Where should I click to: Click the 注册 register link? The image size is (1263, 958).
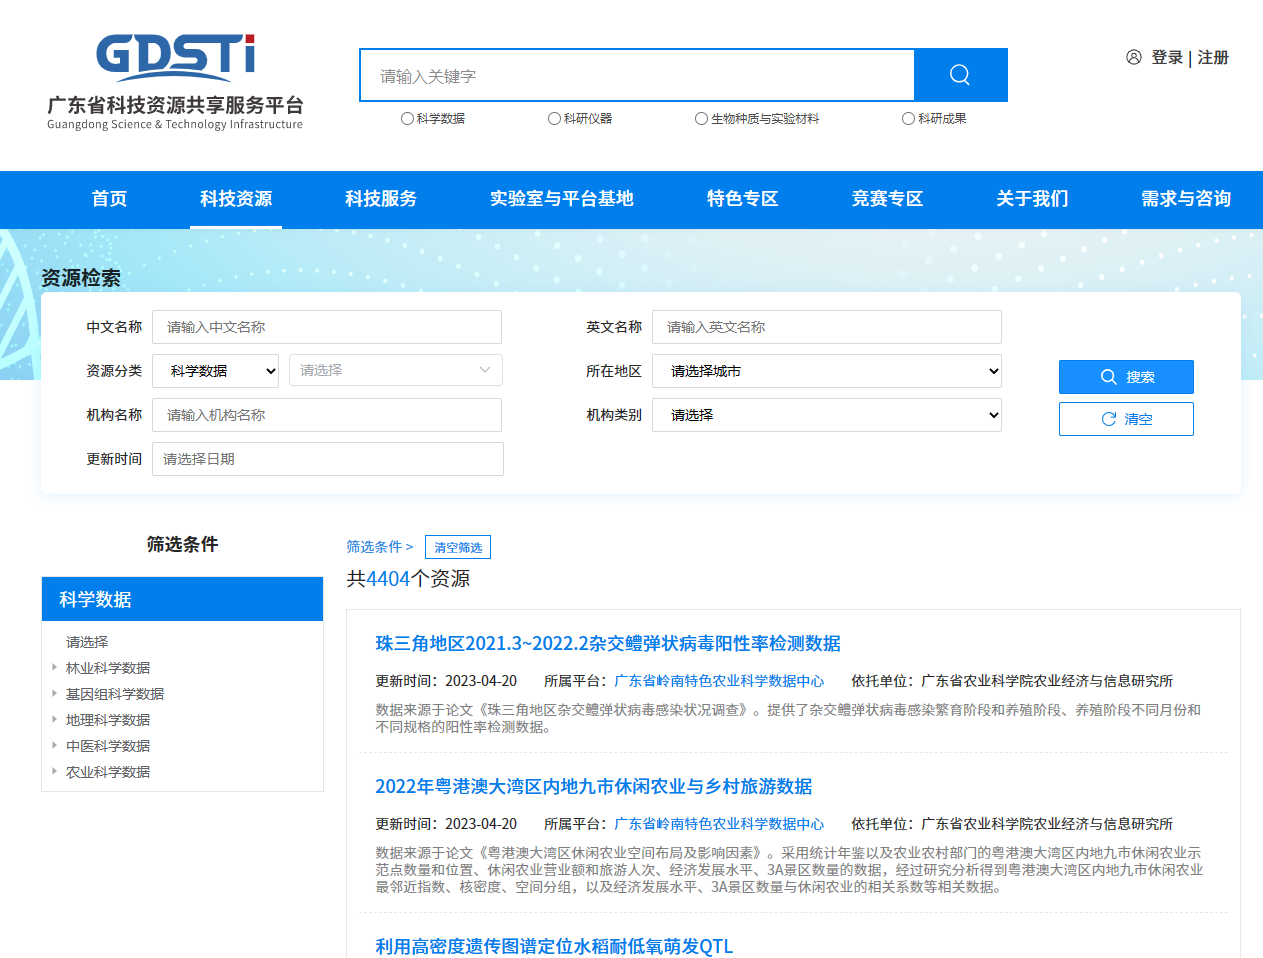[x=1213, y=57]
